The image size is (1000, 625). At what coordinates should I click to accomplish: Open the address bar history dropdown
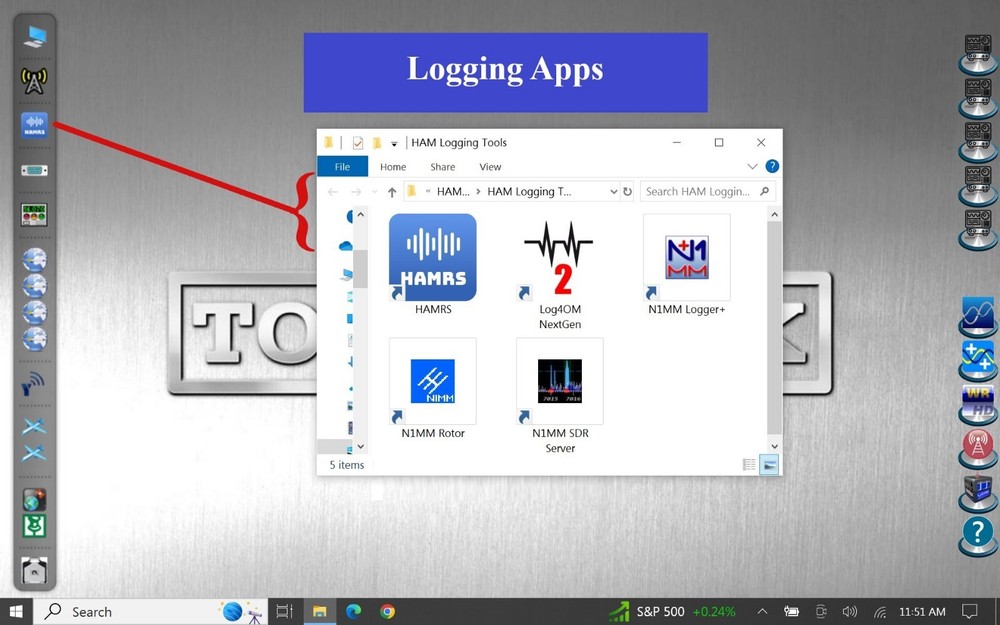(x=612, y=192)
